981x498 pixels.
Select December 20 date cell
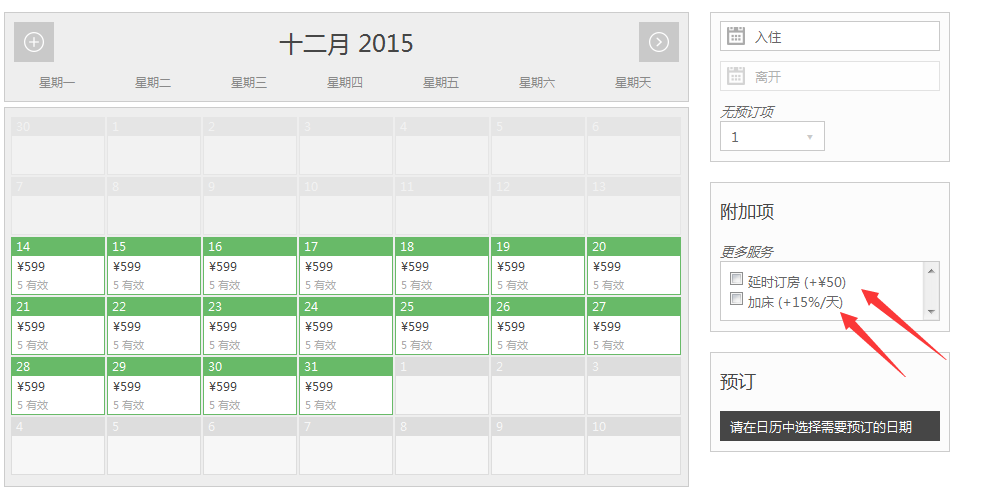click(x=634, y=266)
